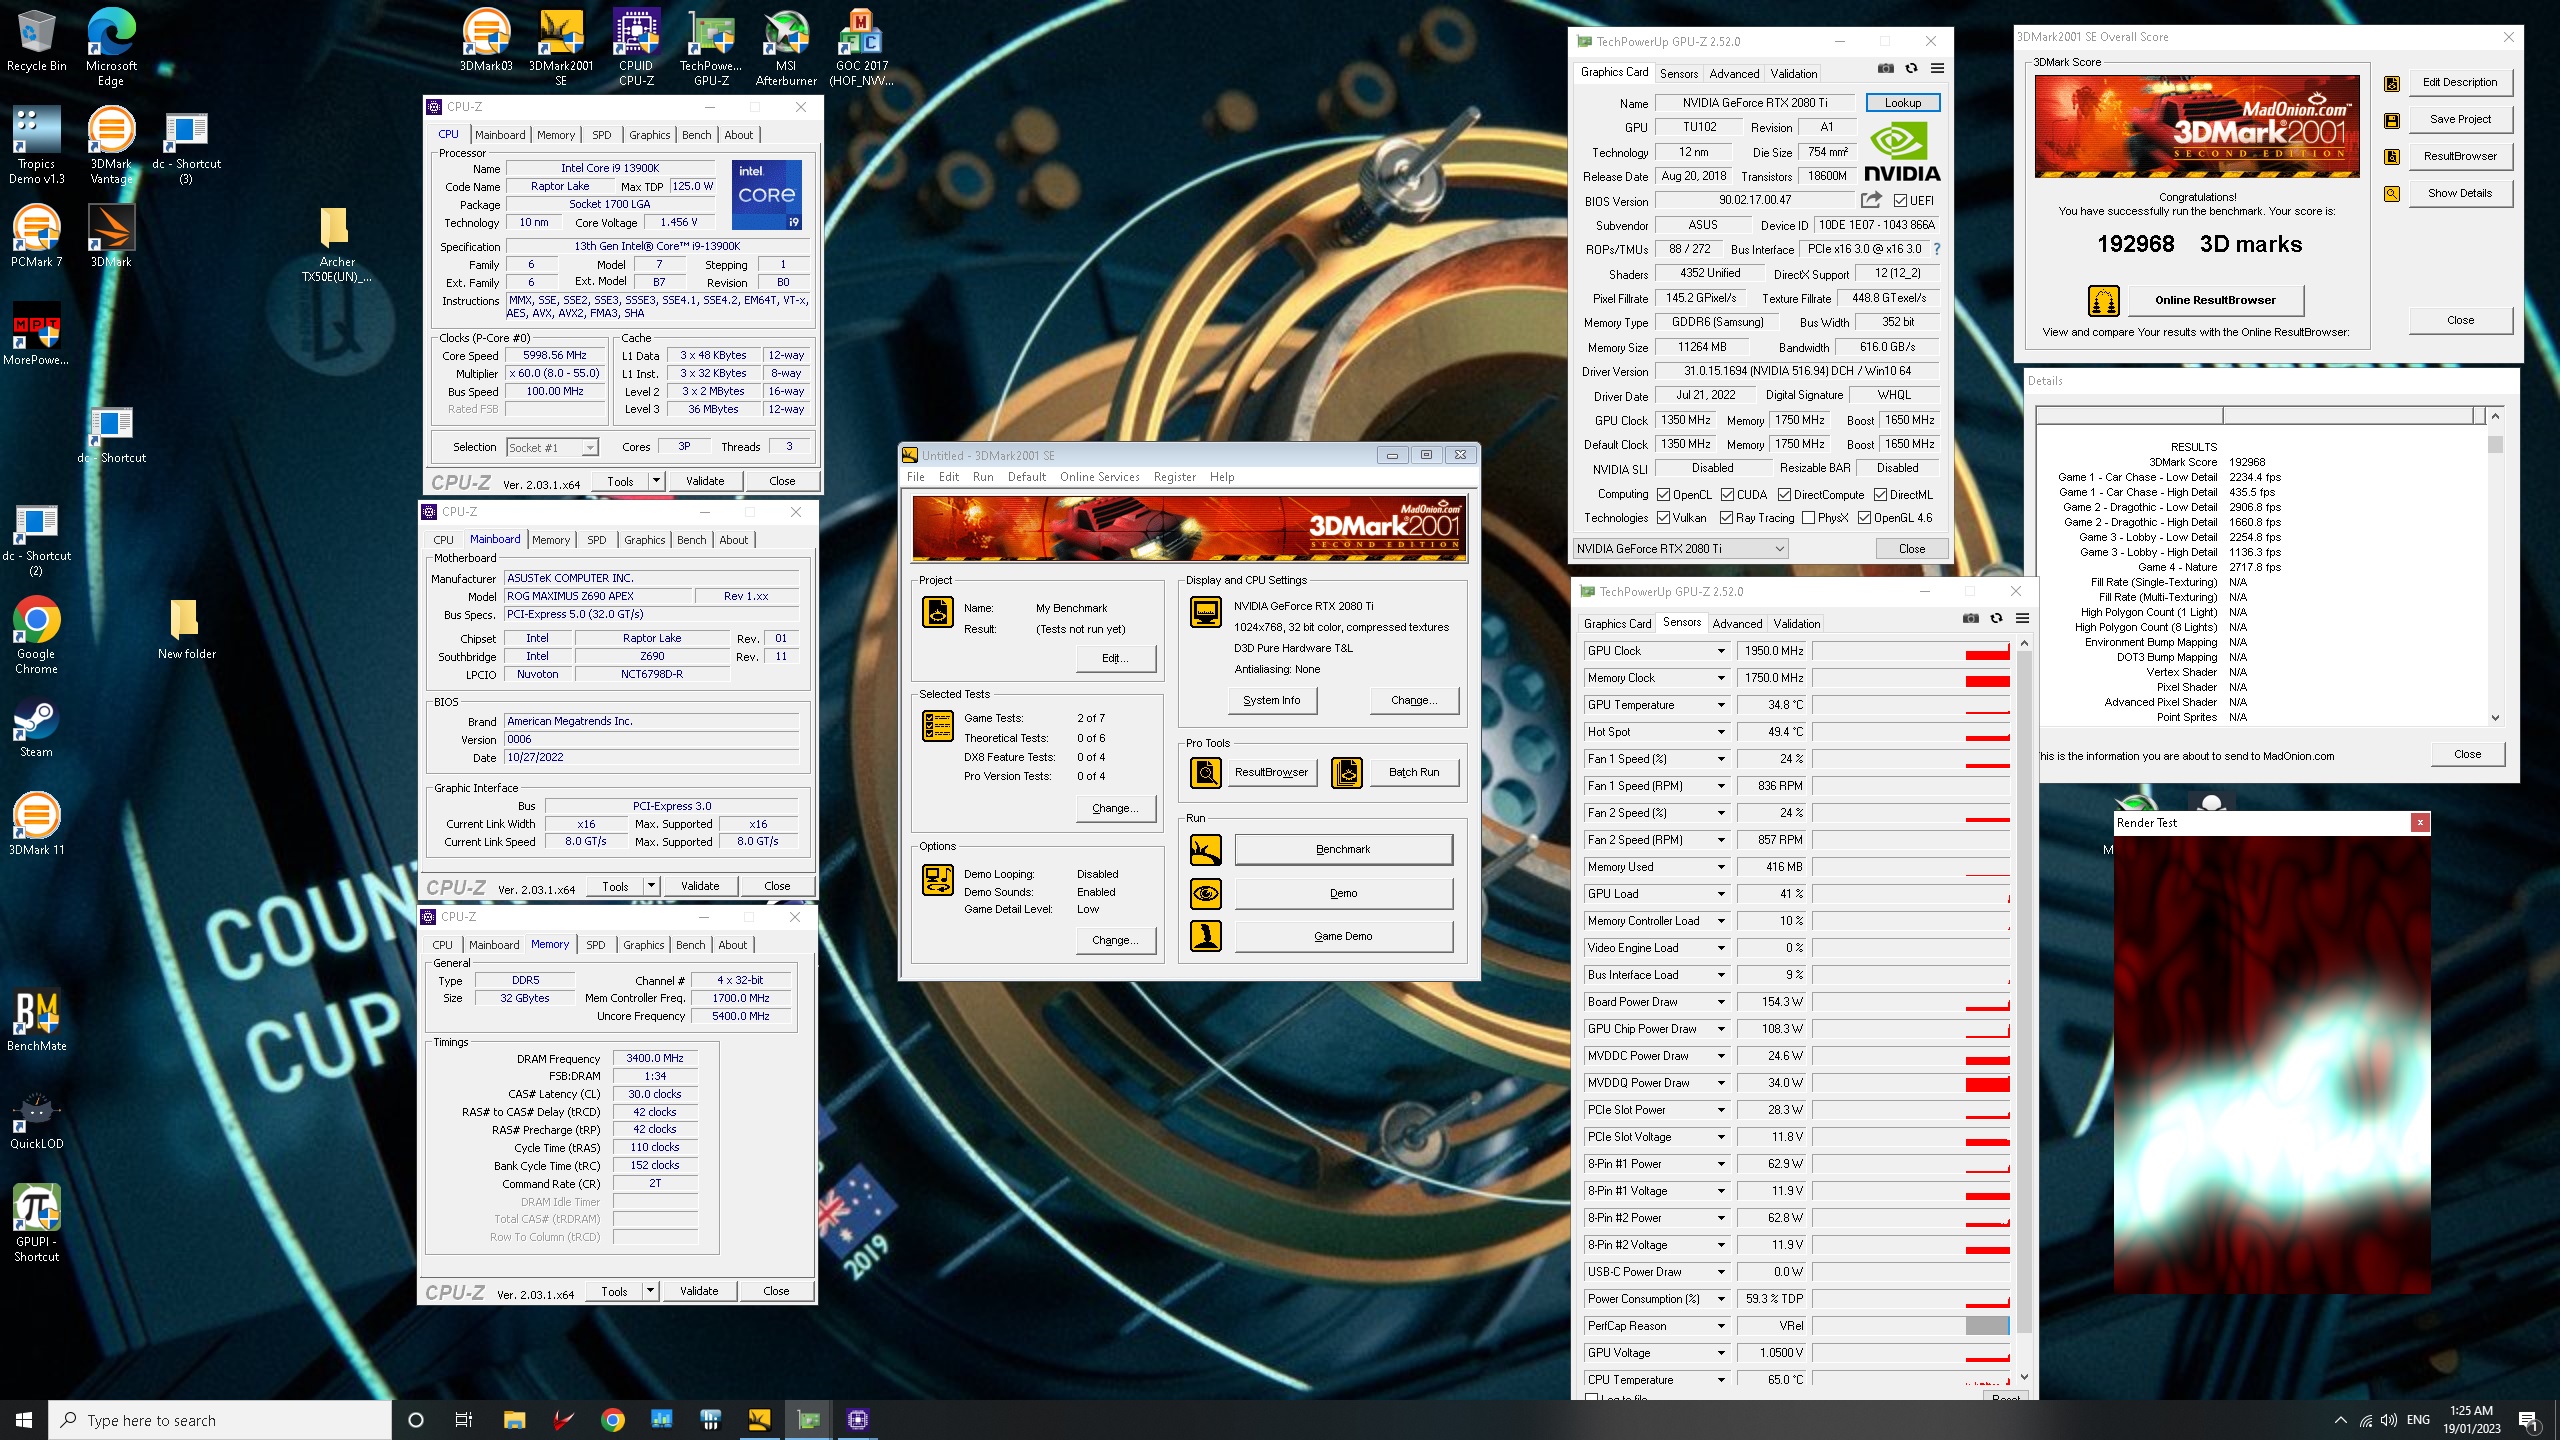This screenshot has height=1440, width=2560.
Task: Click the Windows Start button
Action: tap(24, 1420)
